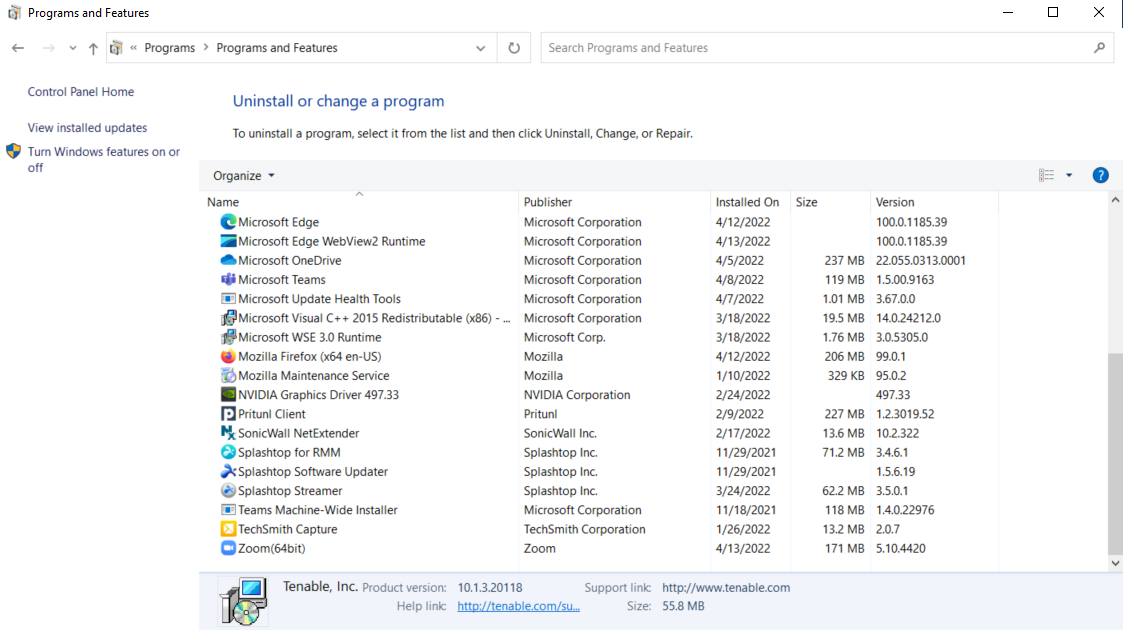This screenshot has height=630, width=1123.
Task: Click the help question mark icon
Action: [1100, 175]
